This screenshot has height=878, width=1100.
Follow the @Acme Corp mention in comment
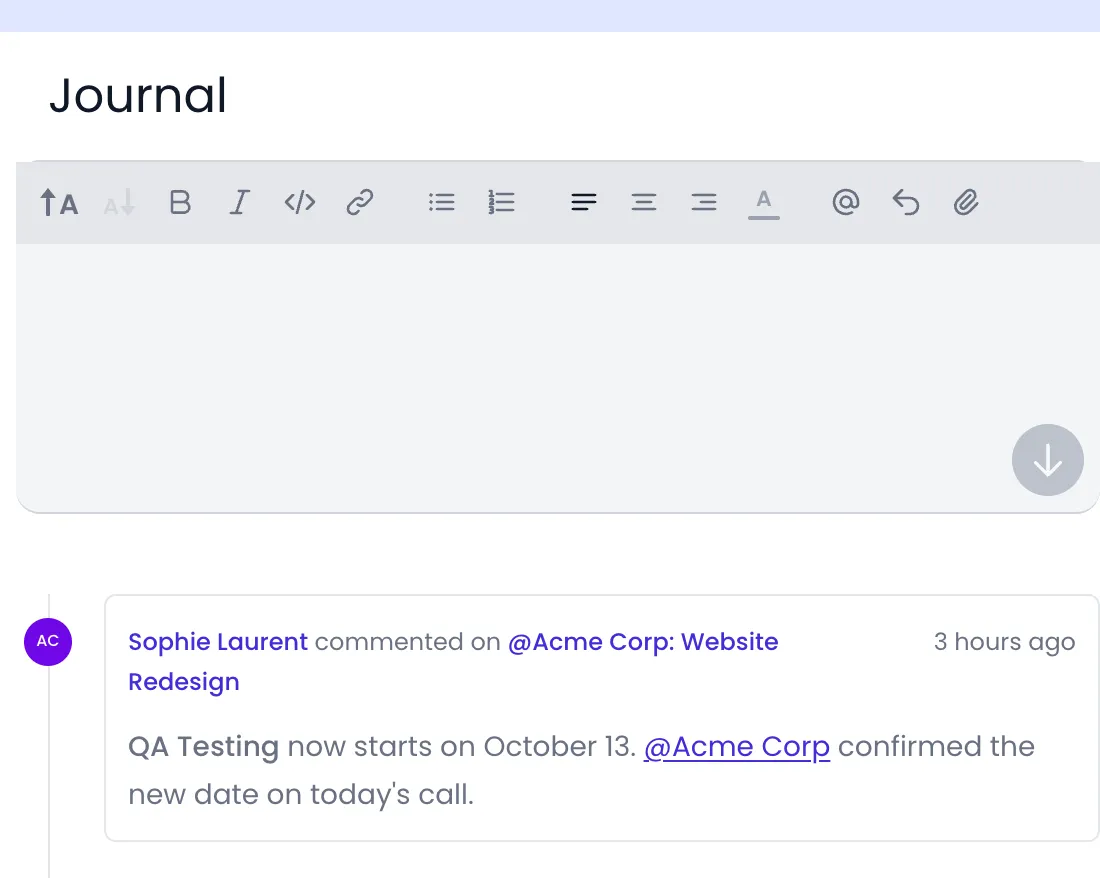pyautogui.click(x=737, y=747)
